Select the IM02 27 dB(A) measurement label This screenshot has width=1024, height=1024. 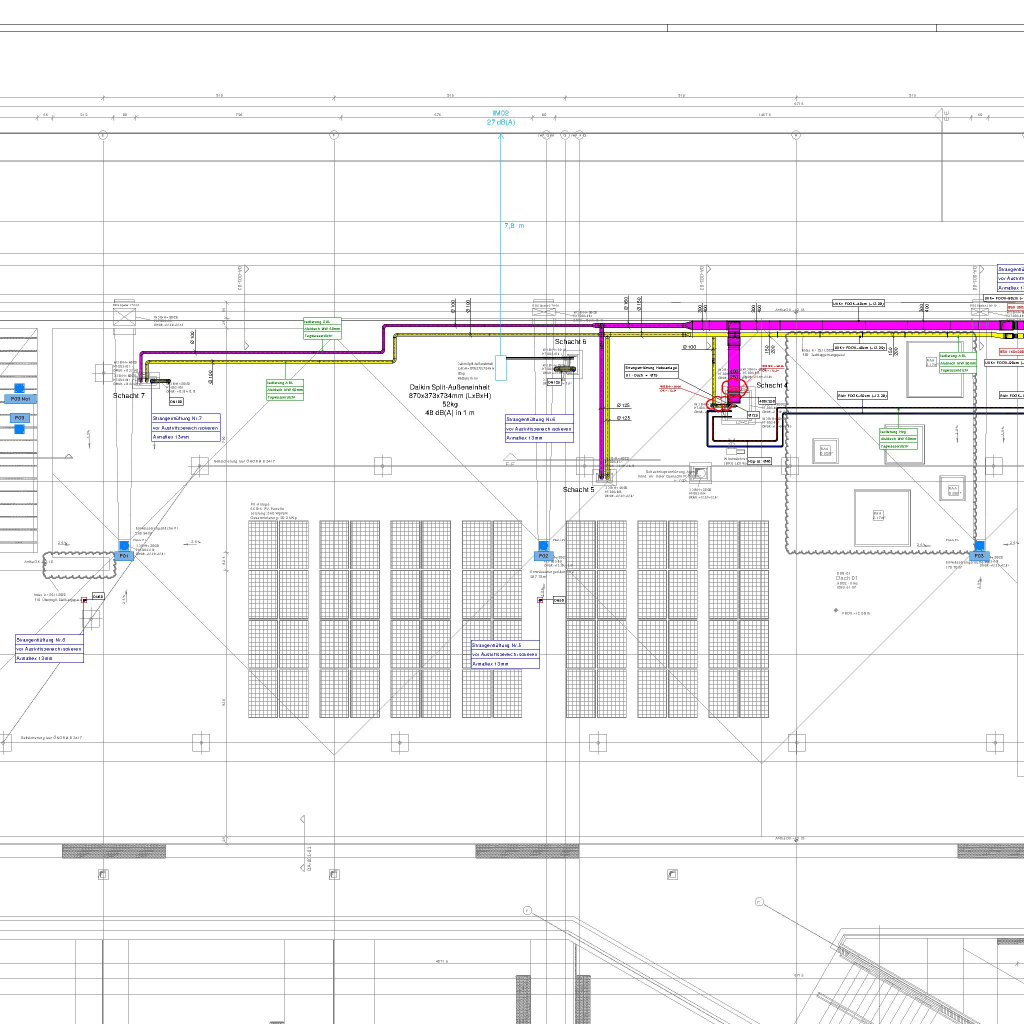[x=500, y=118]
